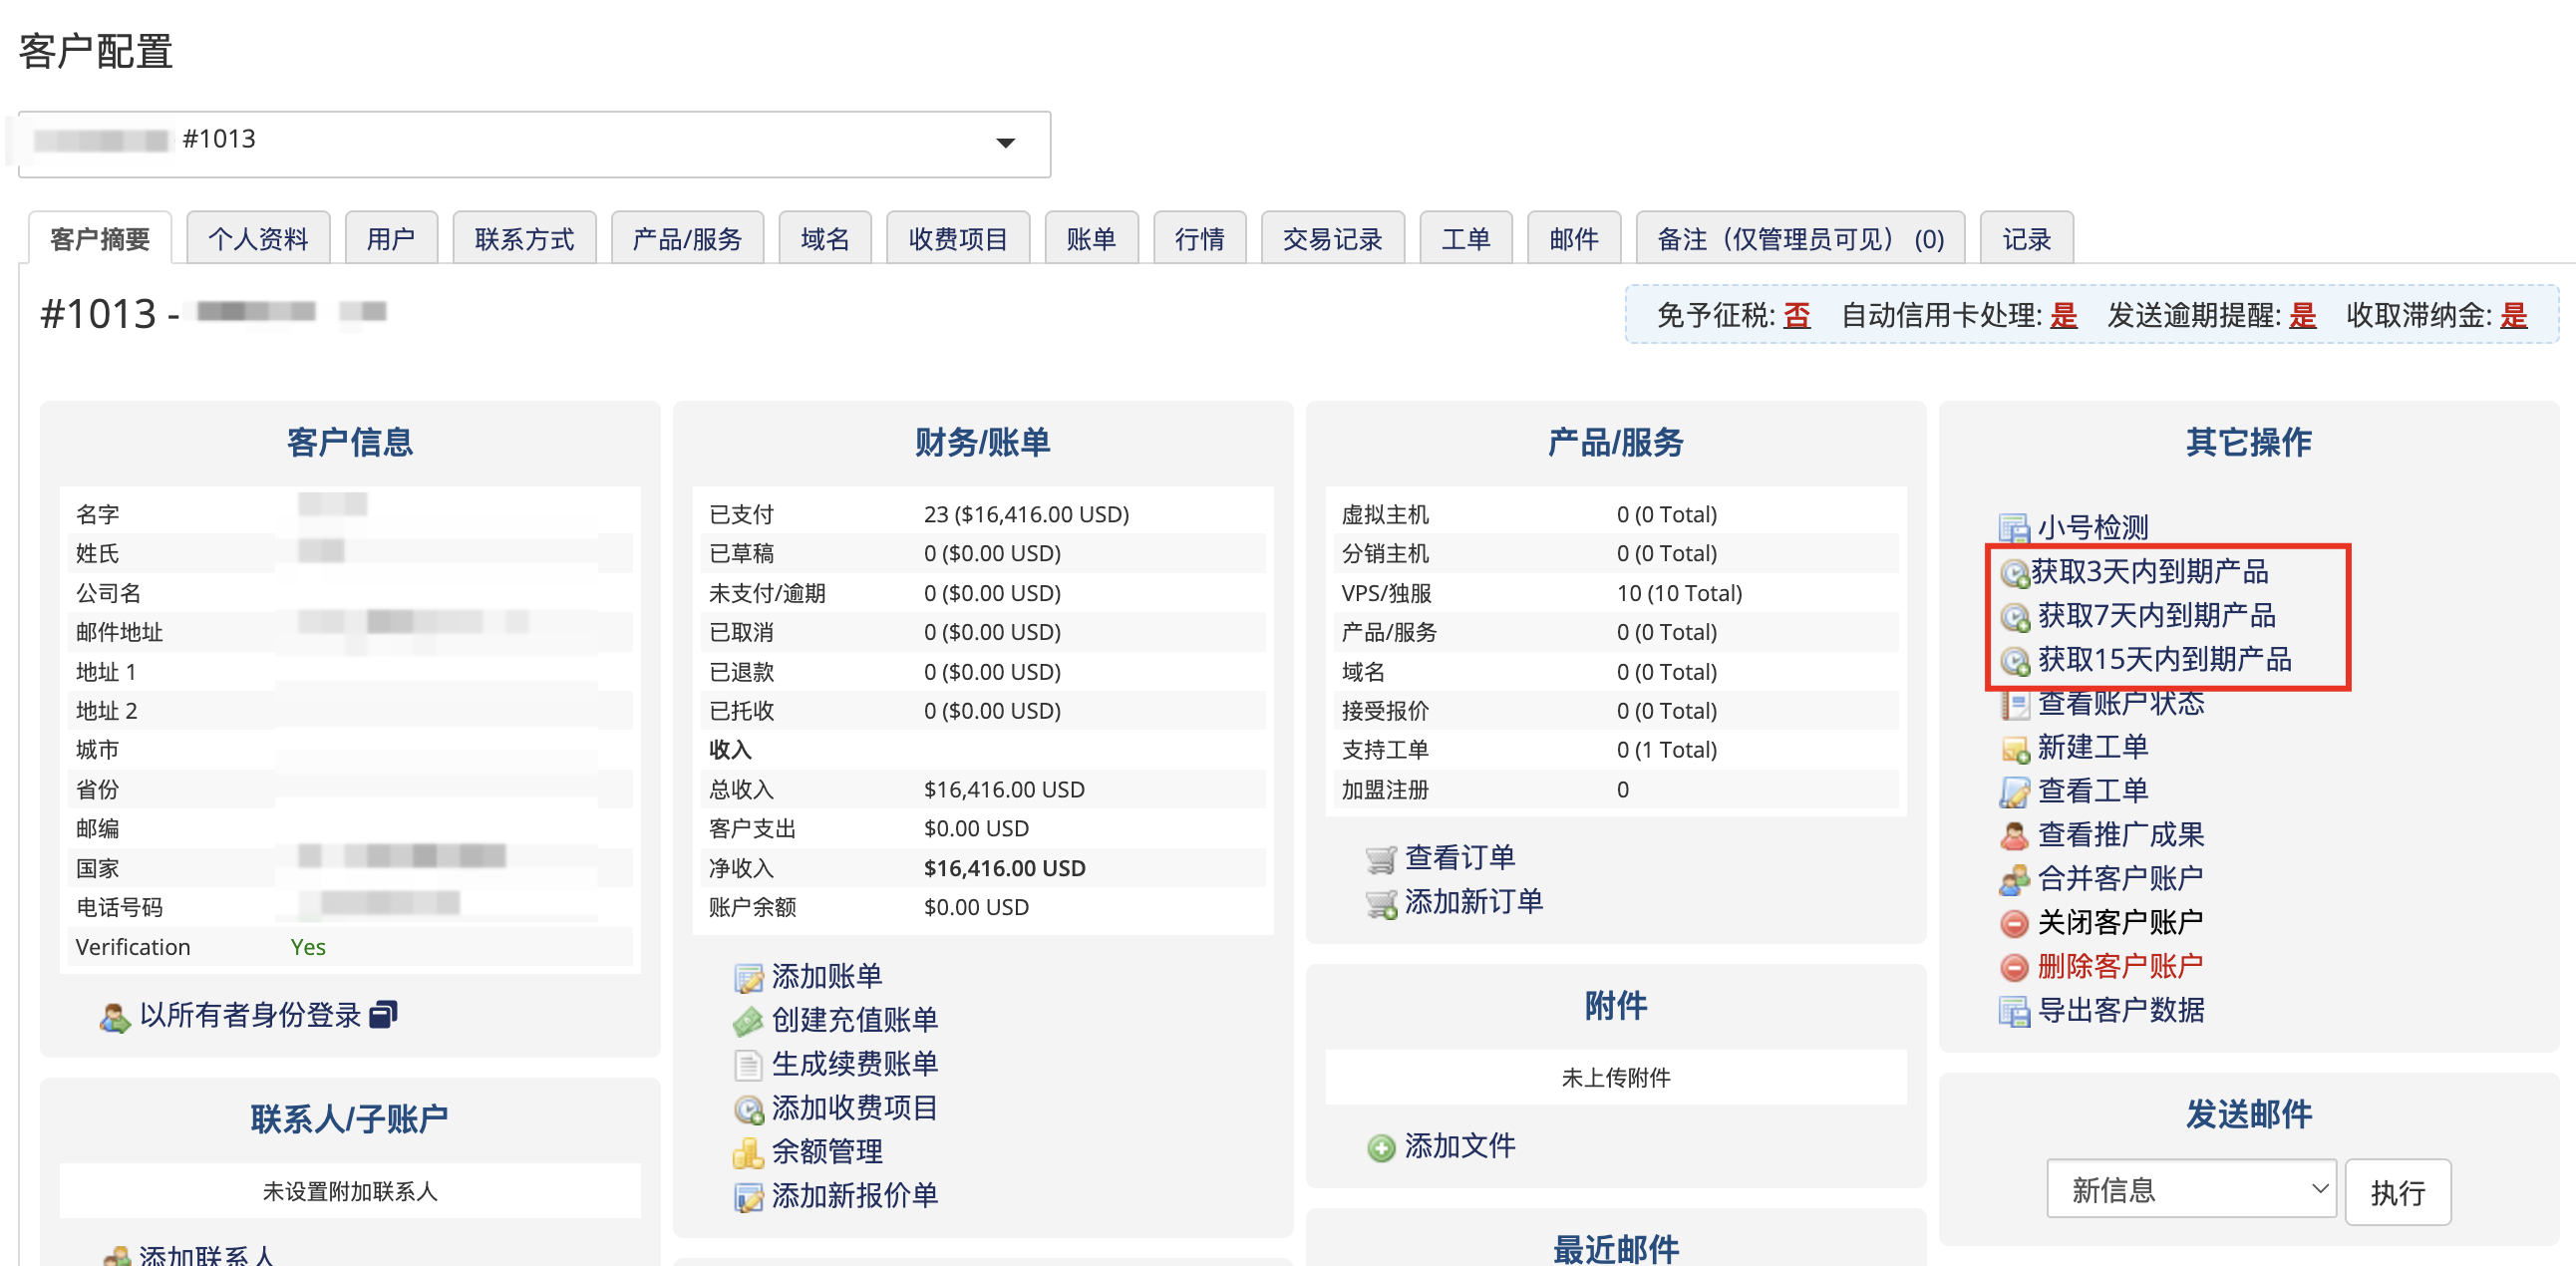Open the 交易记录 tab
This screenshot has height=1266, width=2576.
click(1332, 239)
